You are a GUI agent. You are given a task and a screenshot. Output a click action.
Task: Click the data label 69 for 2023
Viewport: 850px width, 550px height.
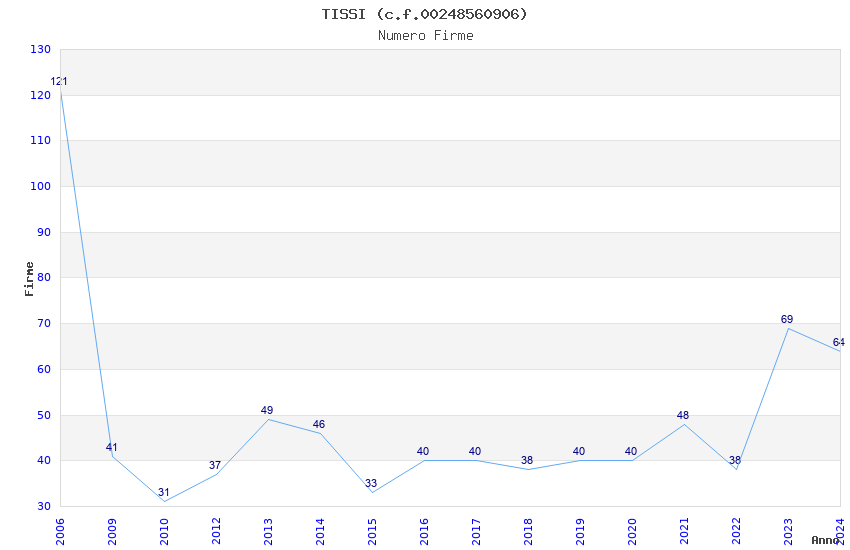coord(787,319)
